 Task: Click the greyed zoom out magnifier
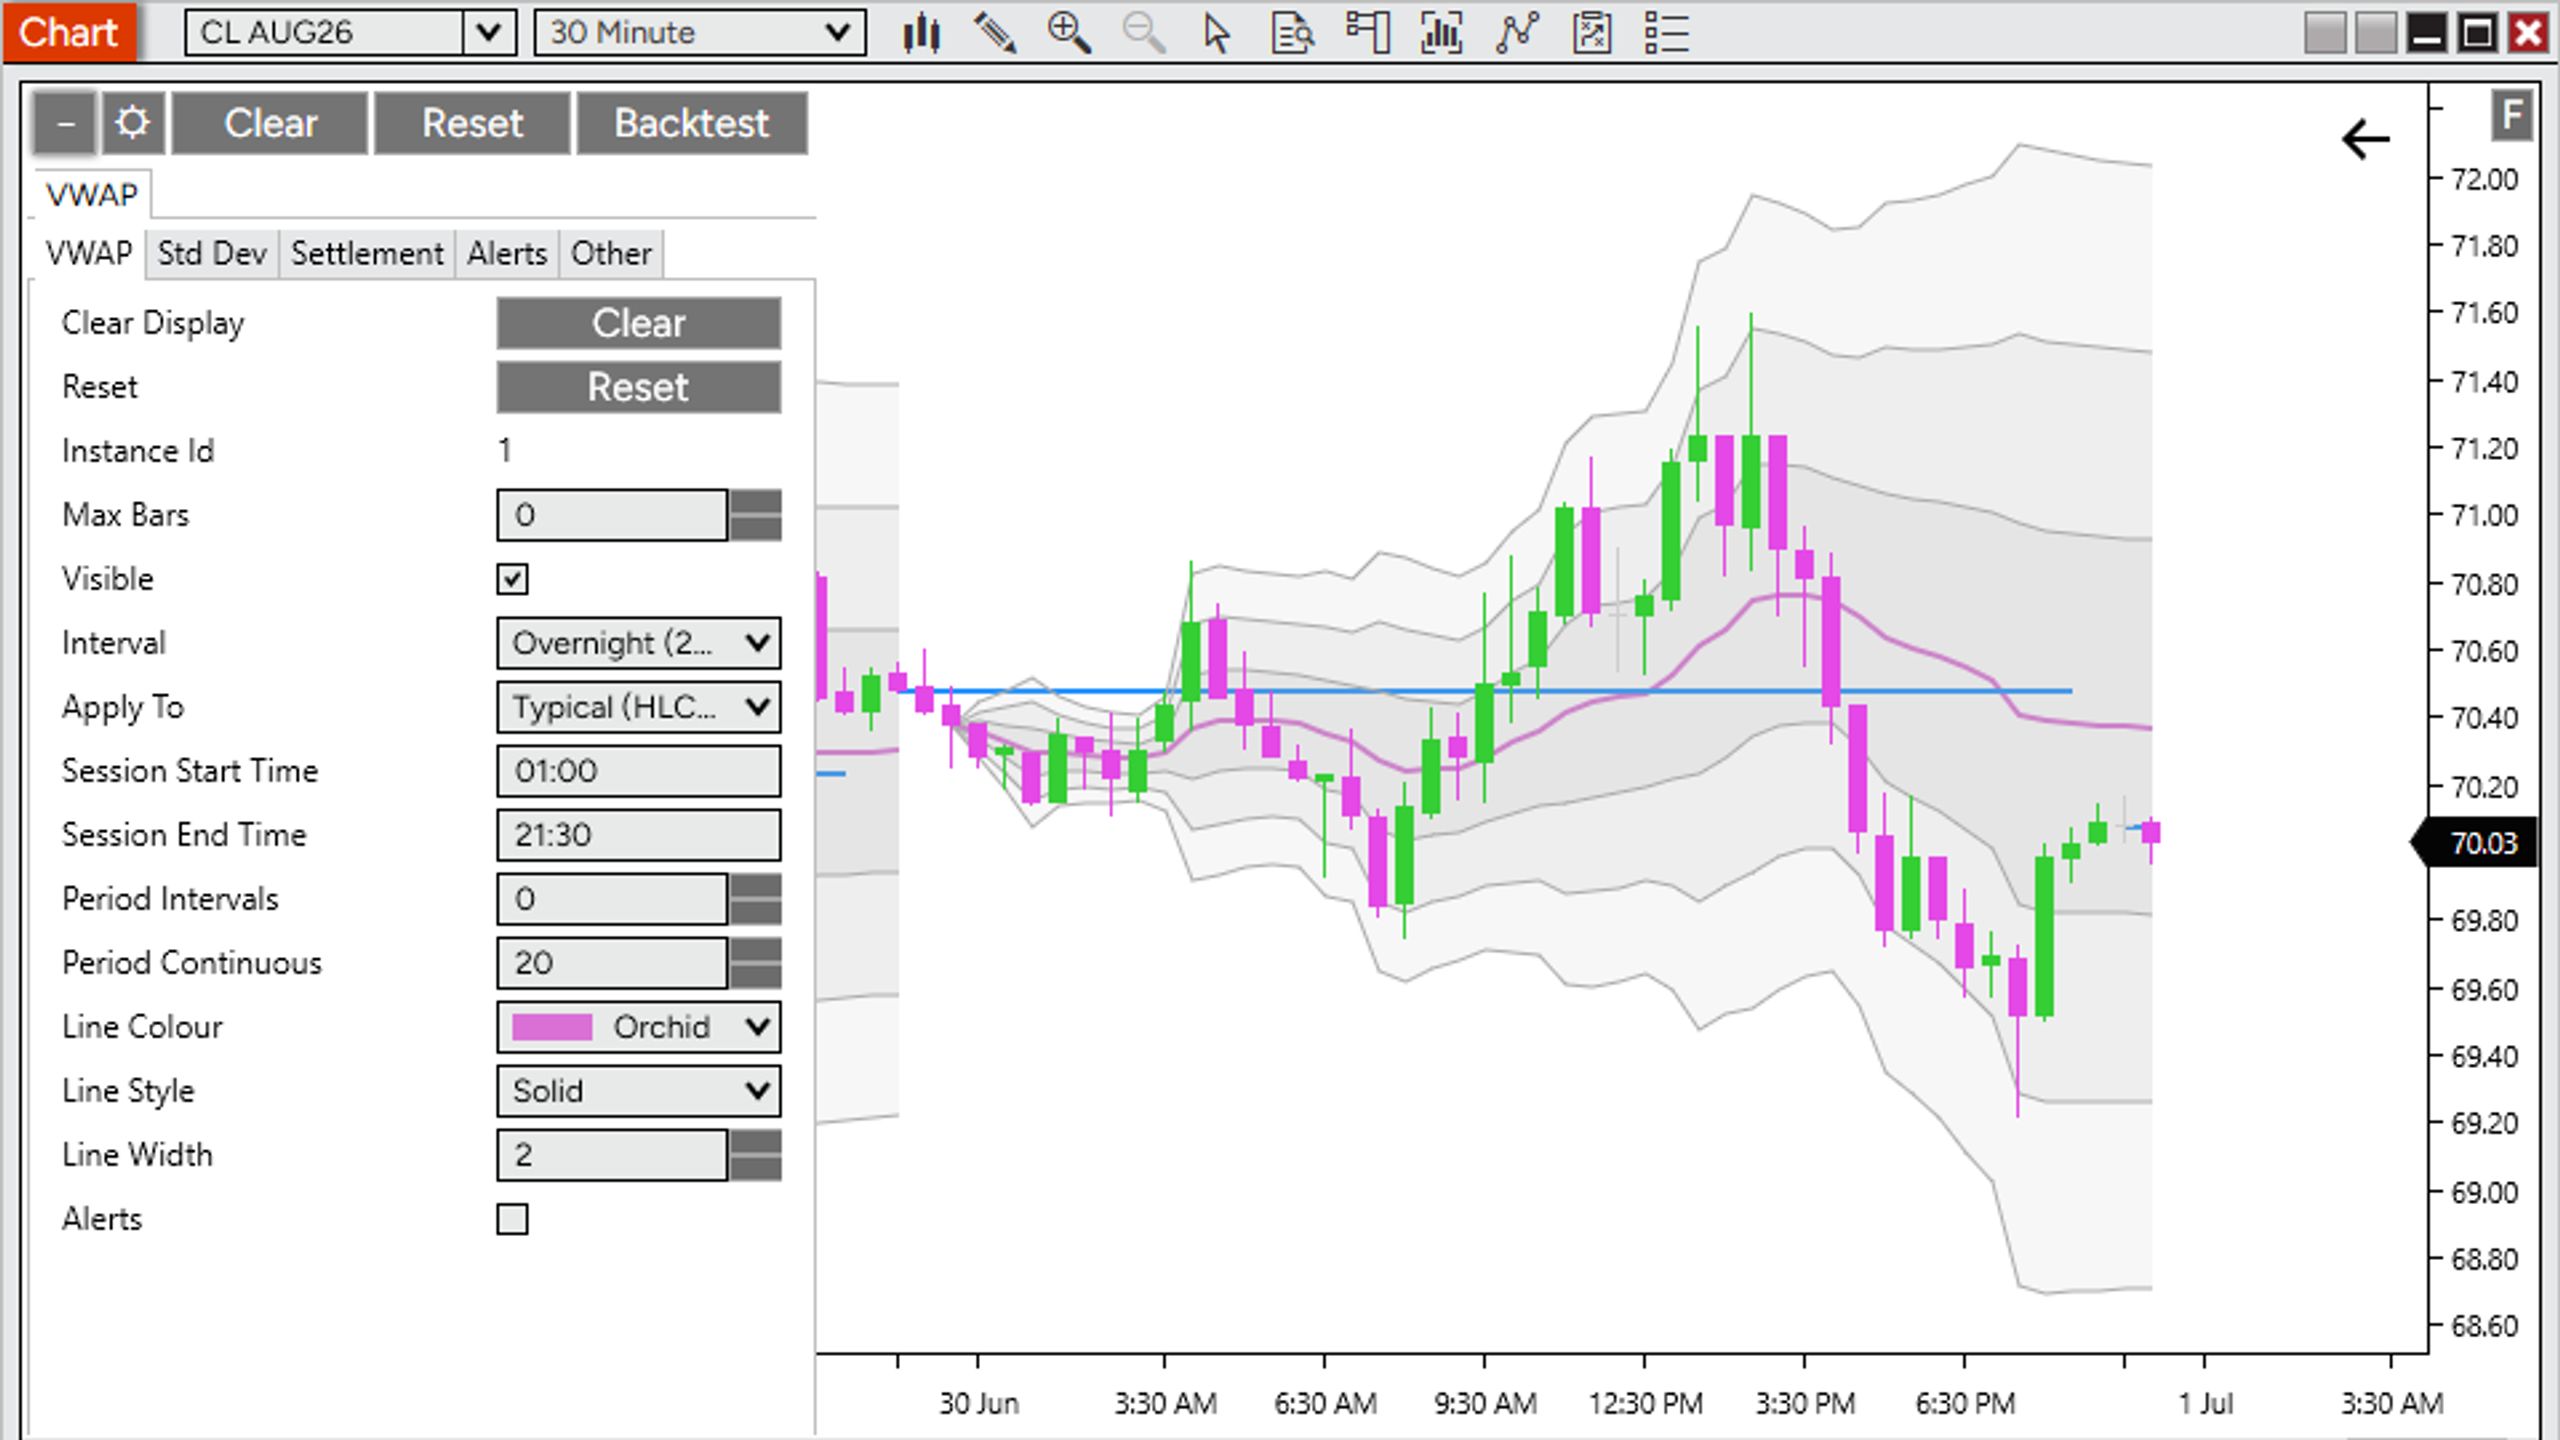point(1143,33)
